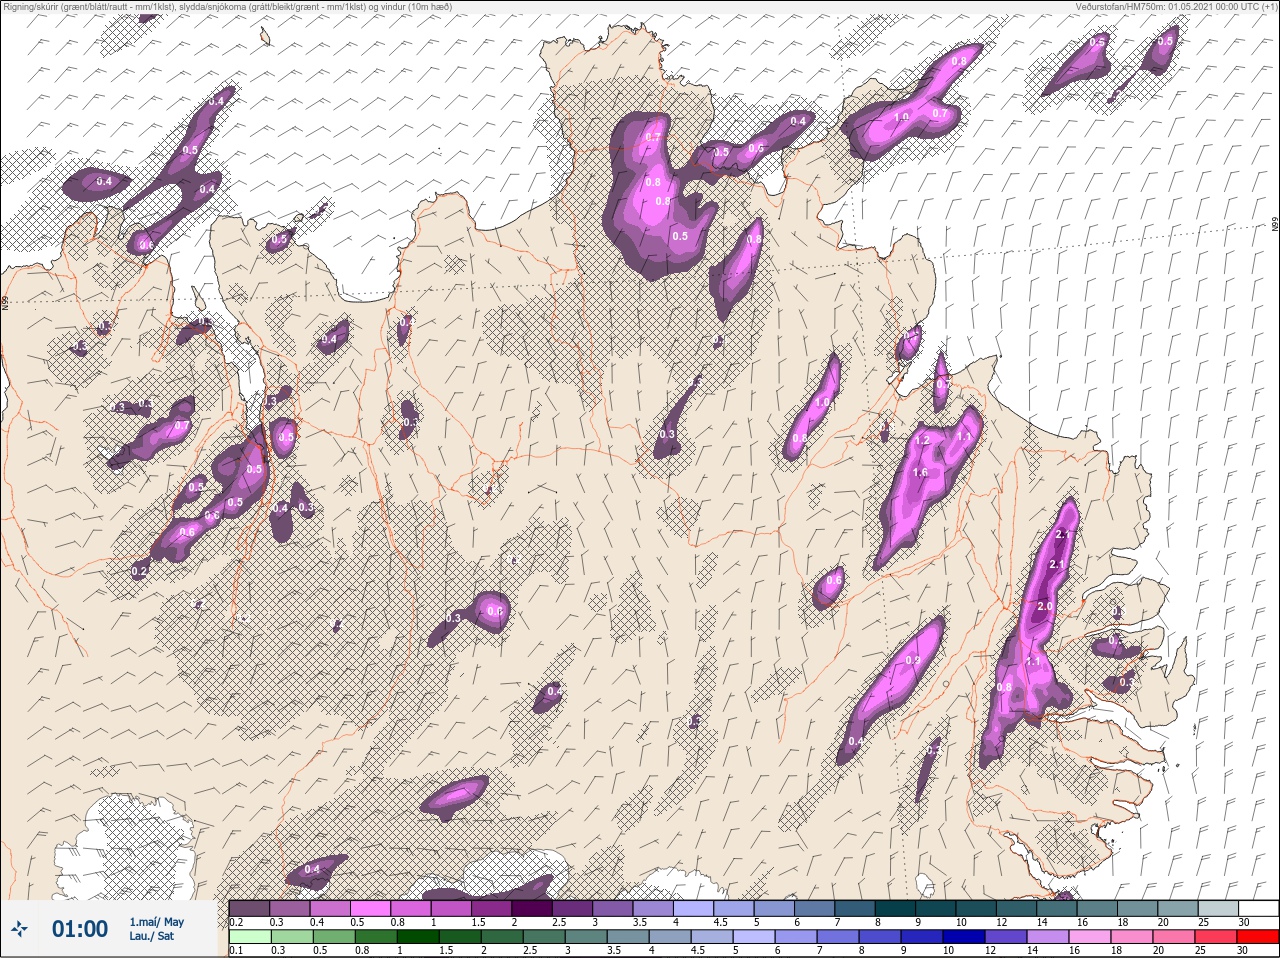Viewport: 1280px width, 958px height.
Task: Click the '1.maí/ May' date text
Action: click(x=156, y=922)
